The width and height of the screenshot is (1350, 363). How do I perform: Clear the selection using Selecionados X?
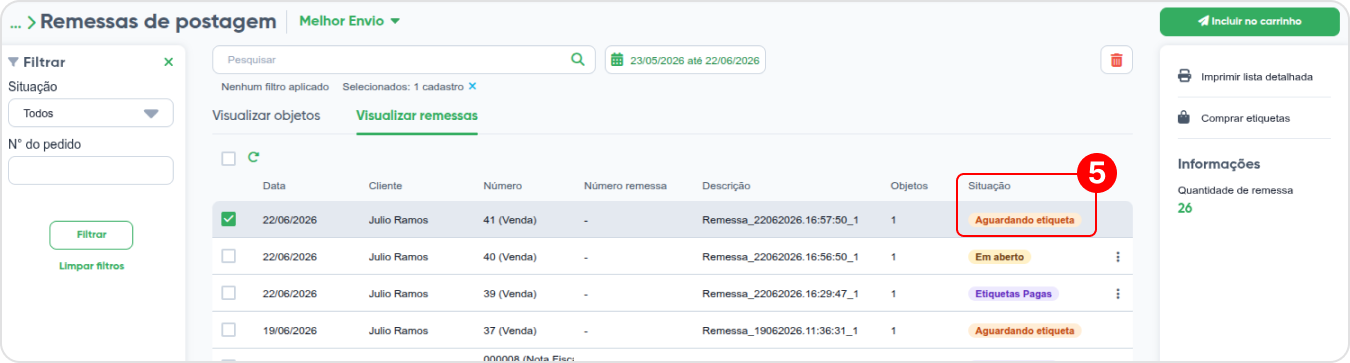473,87
